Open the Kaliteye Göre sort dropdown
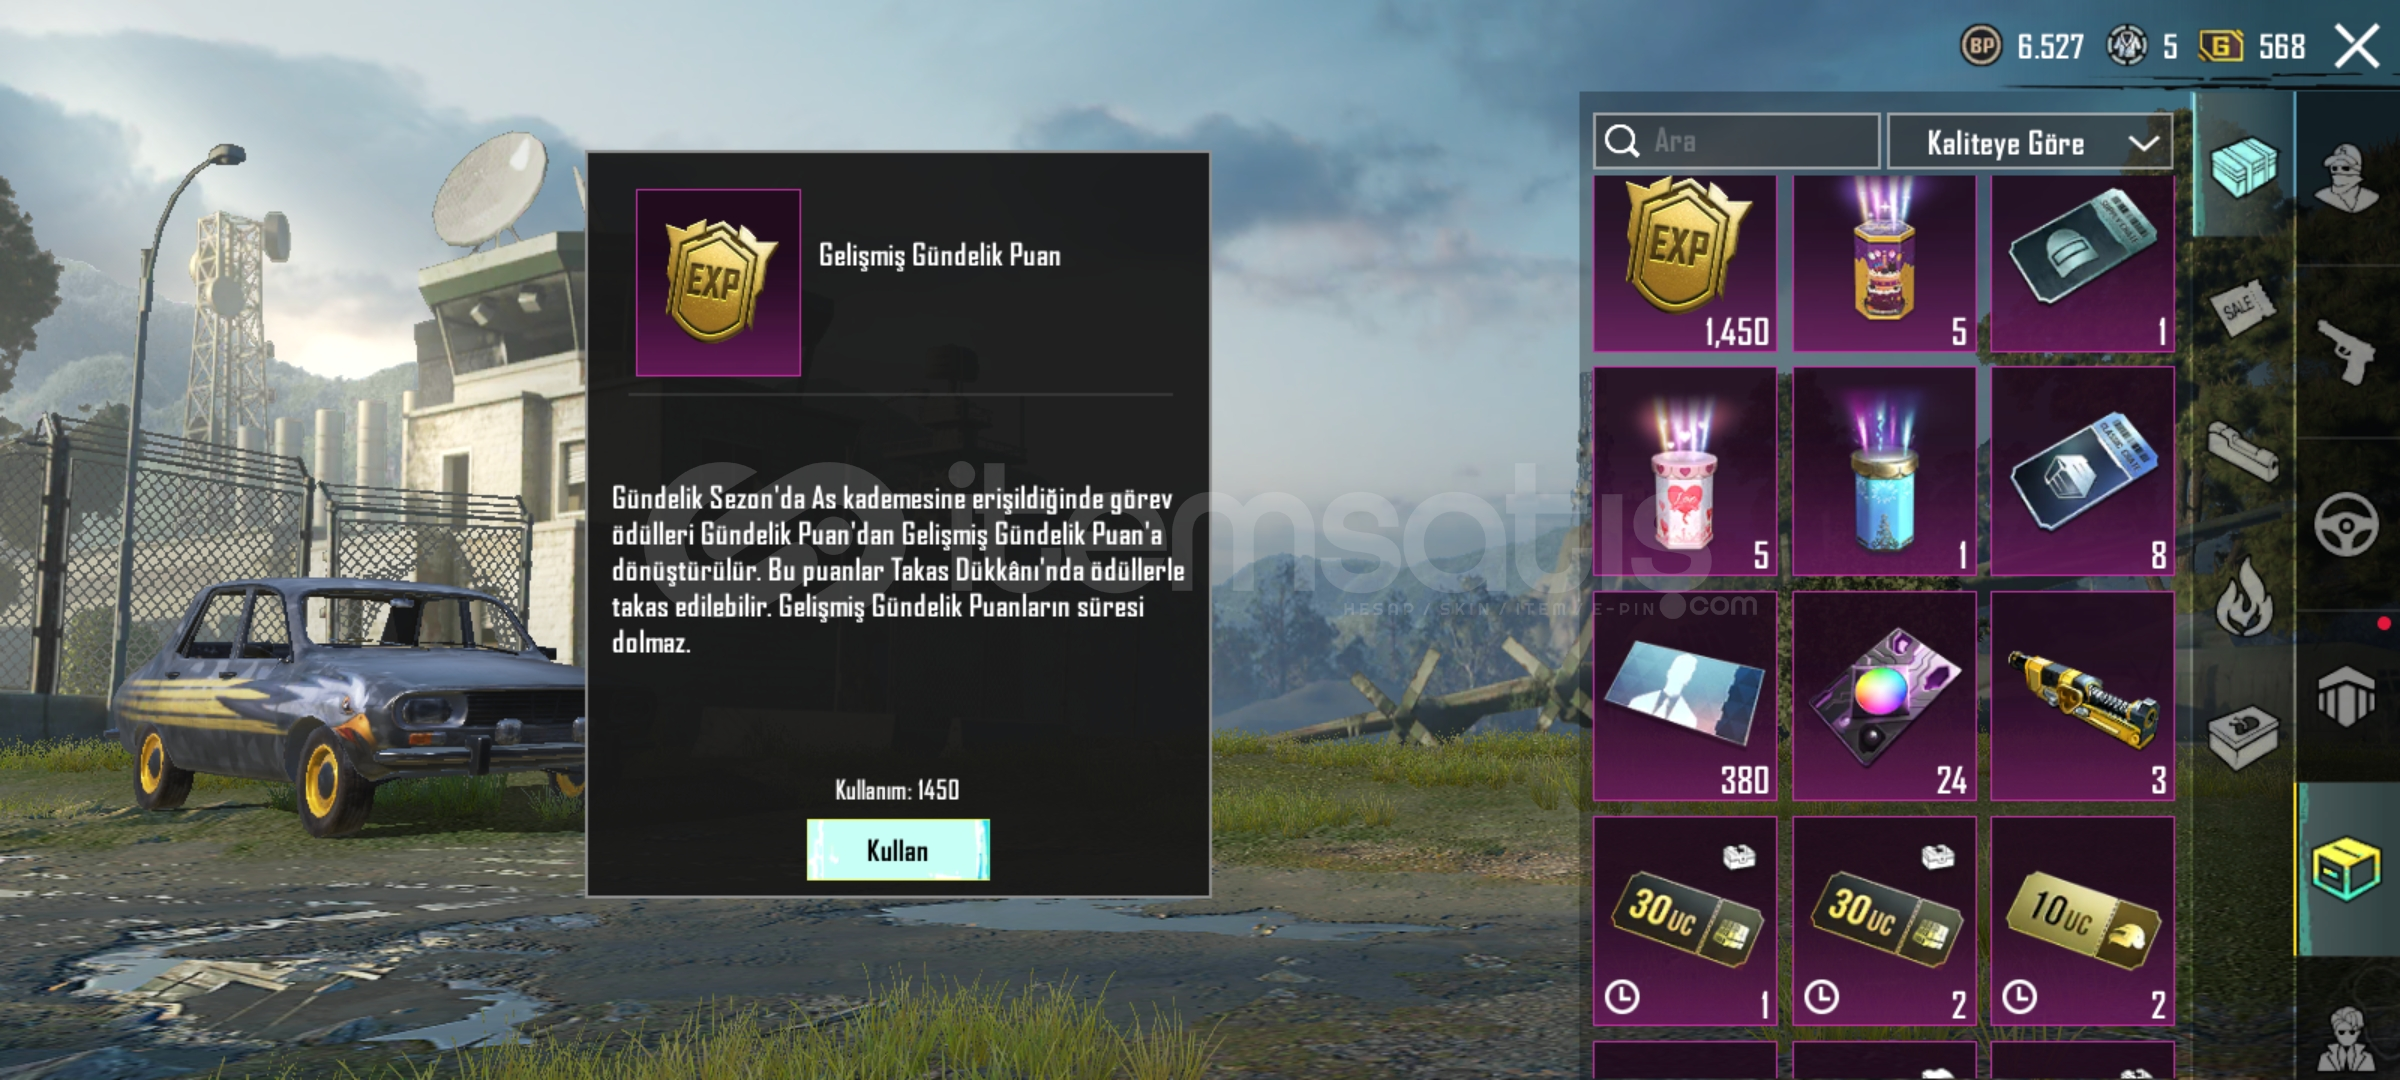Viewport: 2400px width, 1080px height. point(2030,142)
